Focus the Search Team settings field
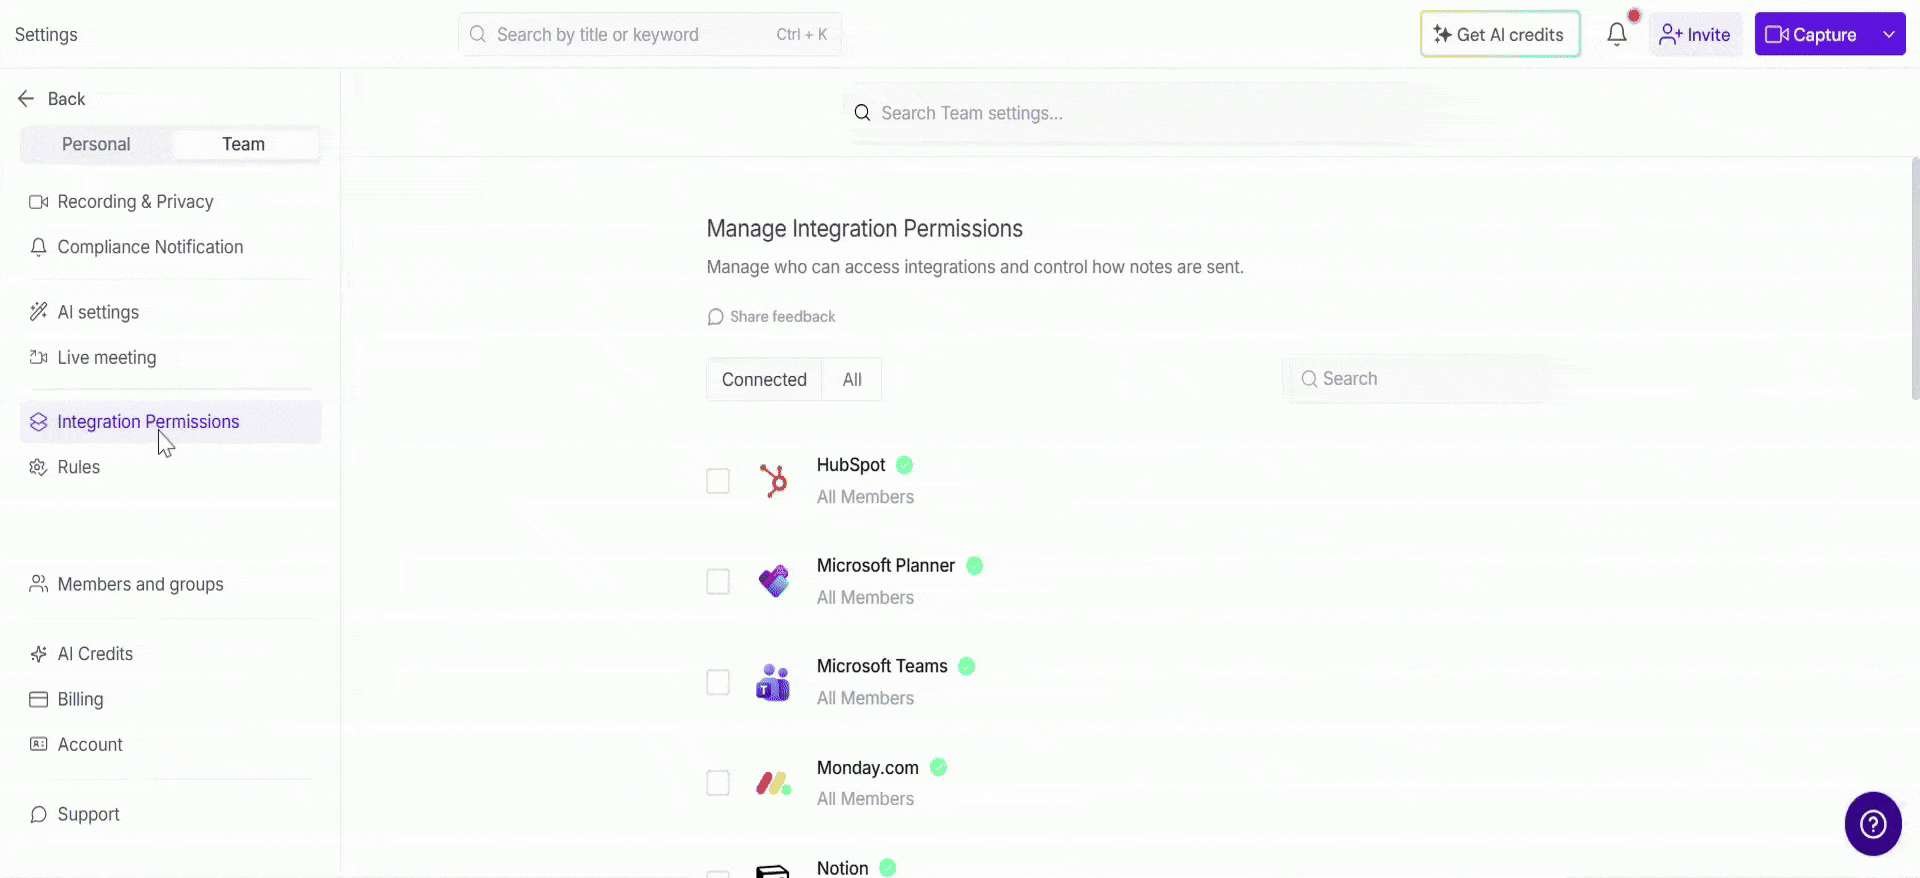The image size is (1920, 878). (1130, 113)
